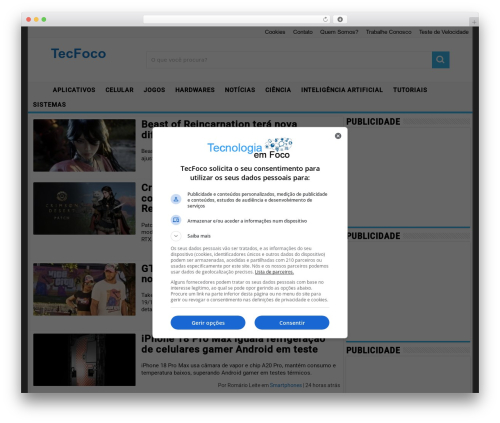Open the Beast of Reincarnation terá nova headline
This screenshot has width=500, height=423.
[x=219, y=124]
